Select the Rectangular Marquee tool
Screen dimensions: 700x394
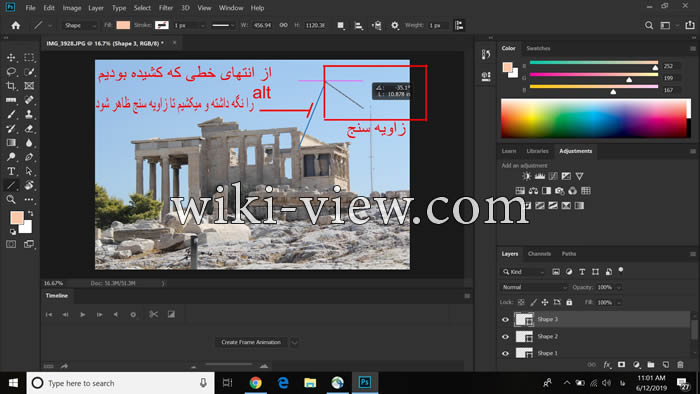[29, 58]
